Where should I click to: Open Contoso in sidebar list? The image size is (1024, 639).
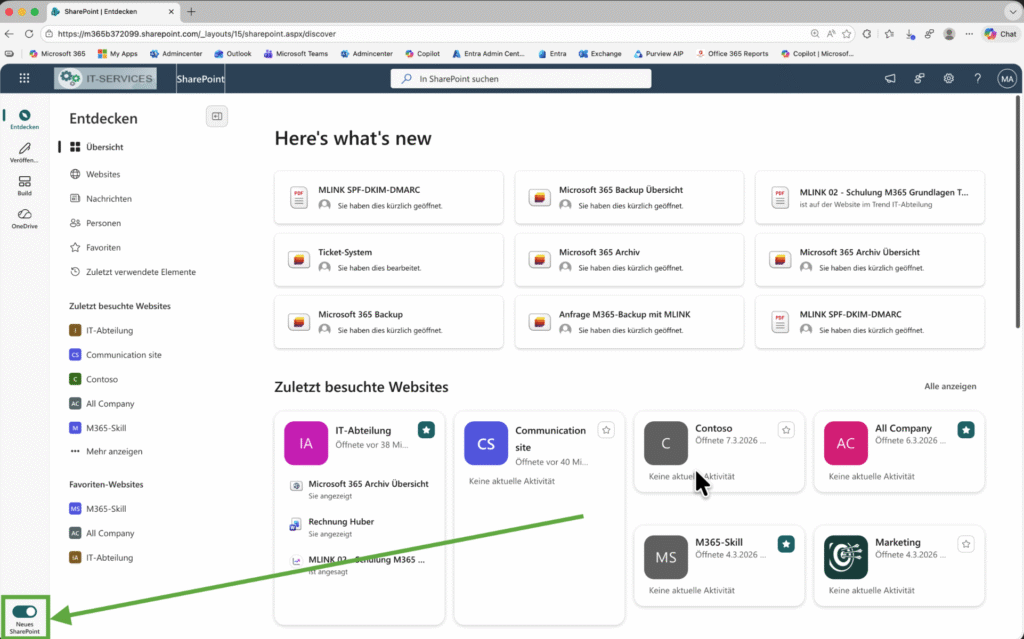pyautogui.click(x=102, y=379)
